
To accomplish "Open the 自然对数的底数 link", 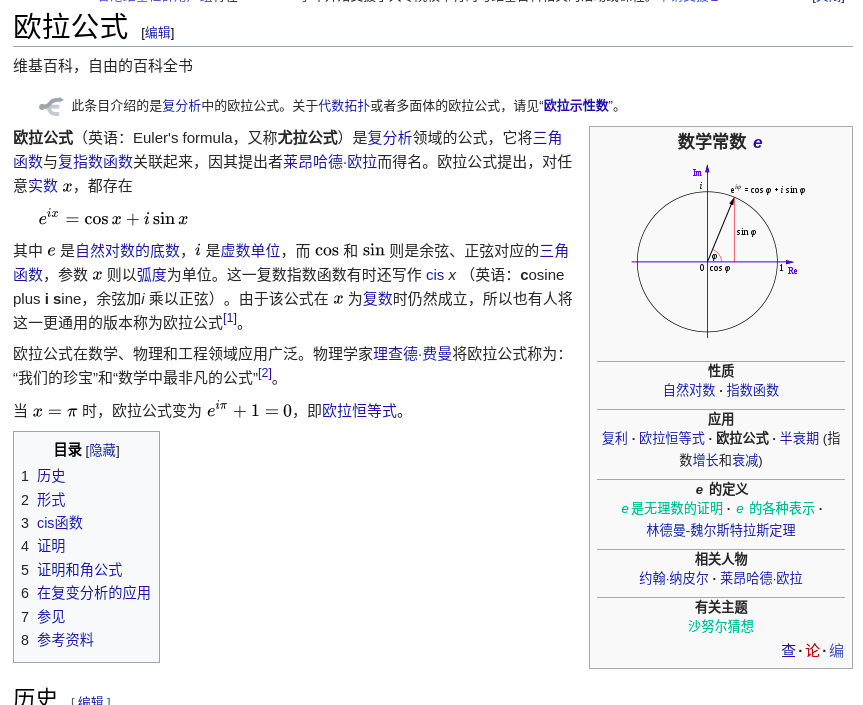I will tap(128, 251).
